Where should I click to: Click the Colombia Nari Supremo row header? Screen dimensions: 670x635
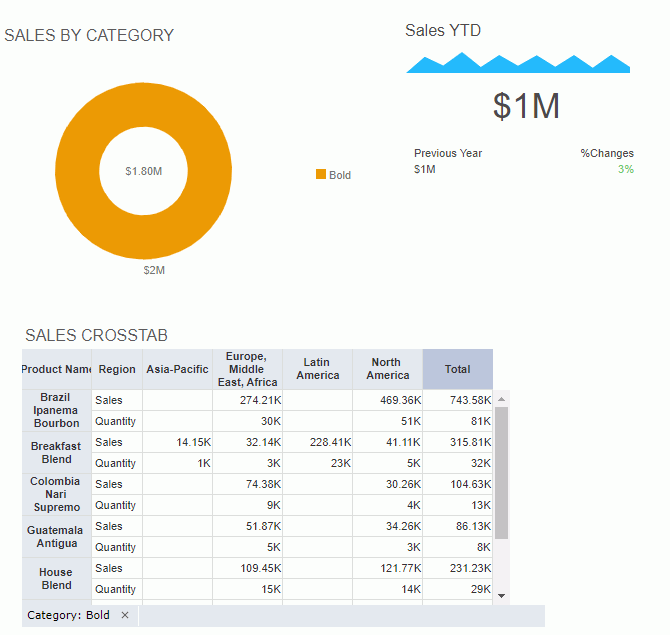(57, 494)
